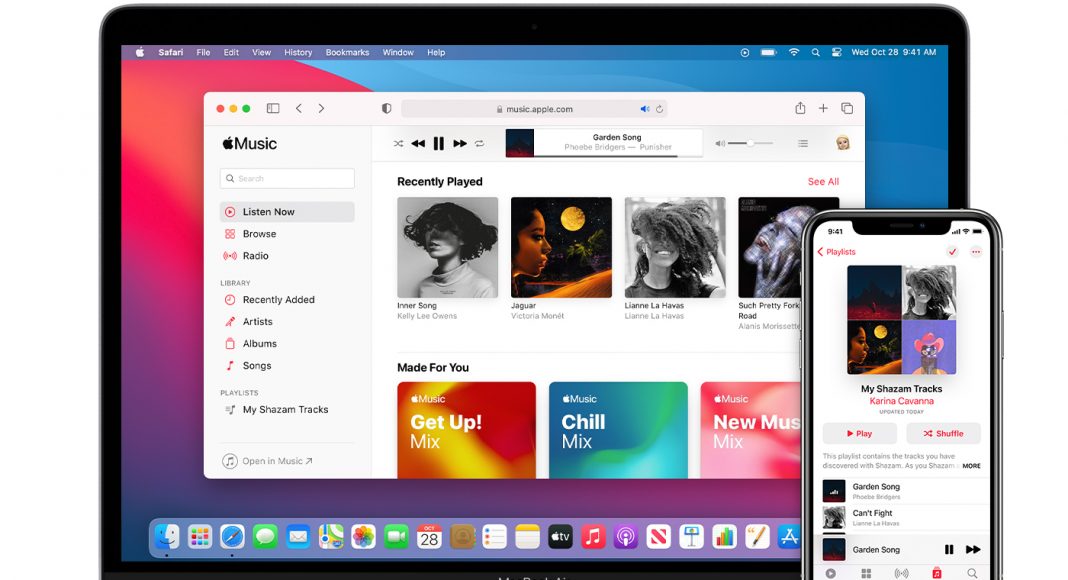The height and width of the screenshot is (580, 1068).
Task: Open Safari's privacy report shield icon
Action: (x=386, y=108)
